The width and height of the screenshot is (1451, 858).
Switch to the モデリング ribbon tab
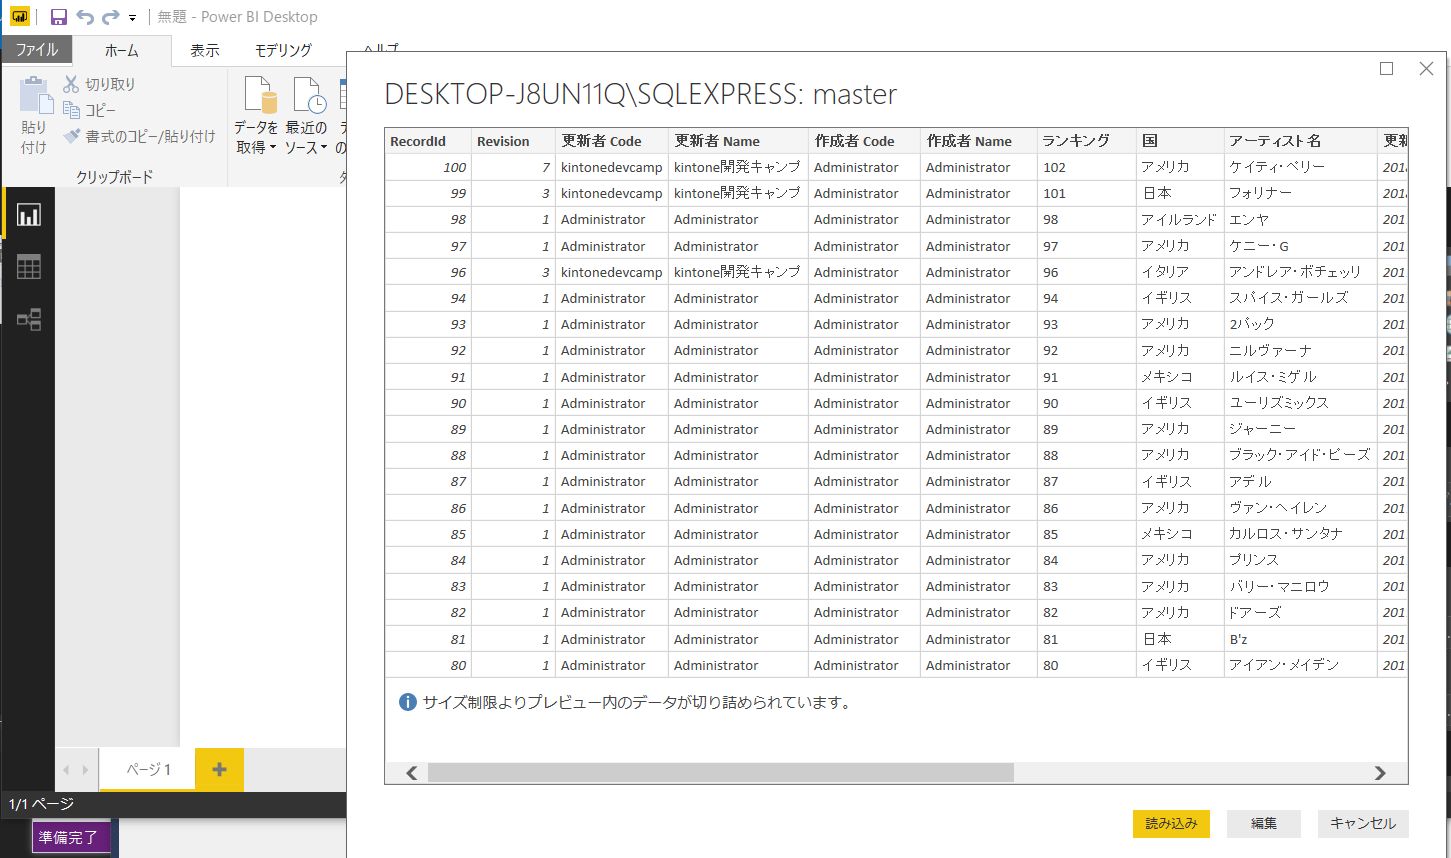point(281,49)
